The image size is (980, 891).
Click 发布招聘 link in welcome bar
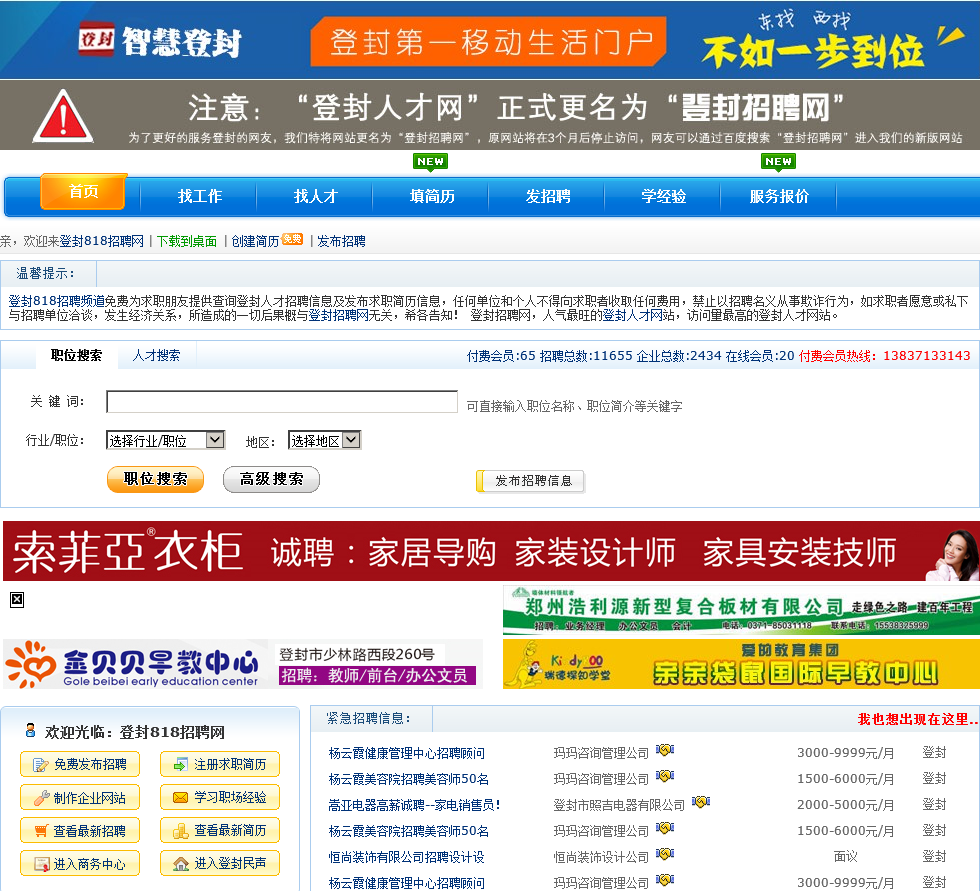(341, 241)
